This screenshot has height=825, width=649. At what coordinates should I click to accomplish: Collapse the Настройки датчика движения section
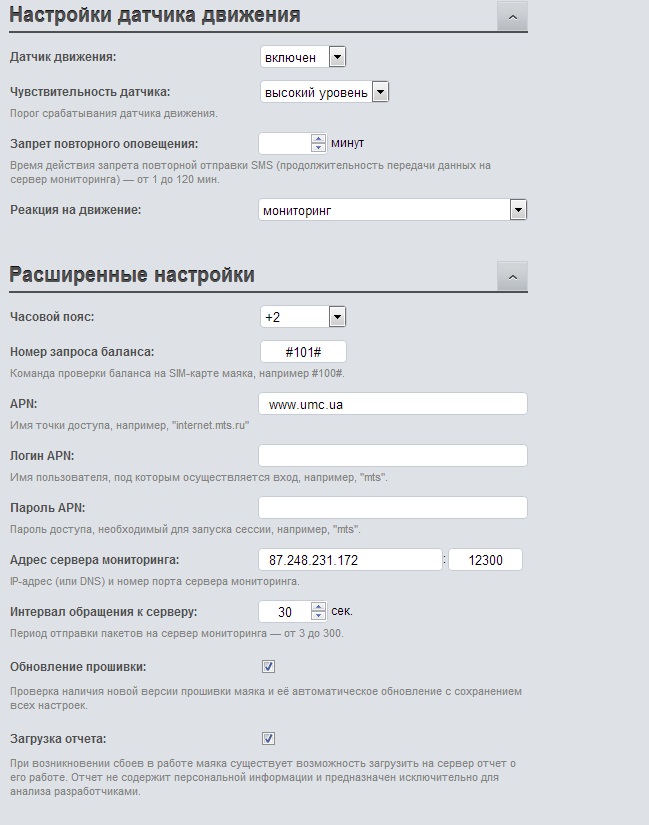click(x=512, y=17)
